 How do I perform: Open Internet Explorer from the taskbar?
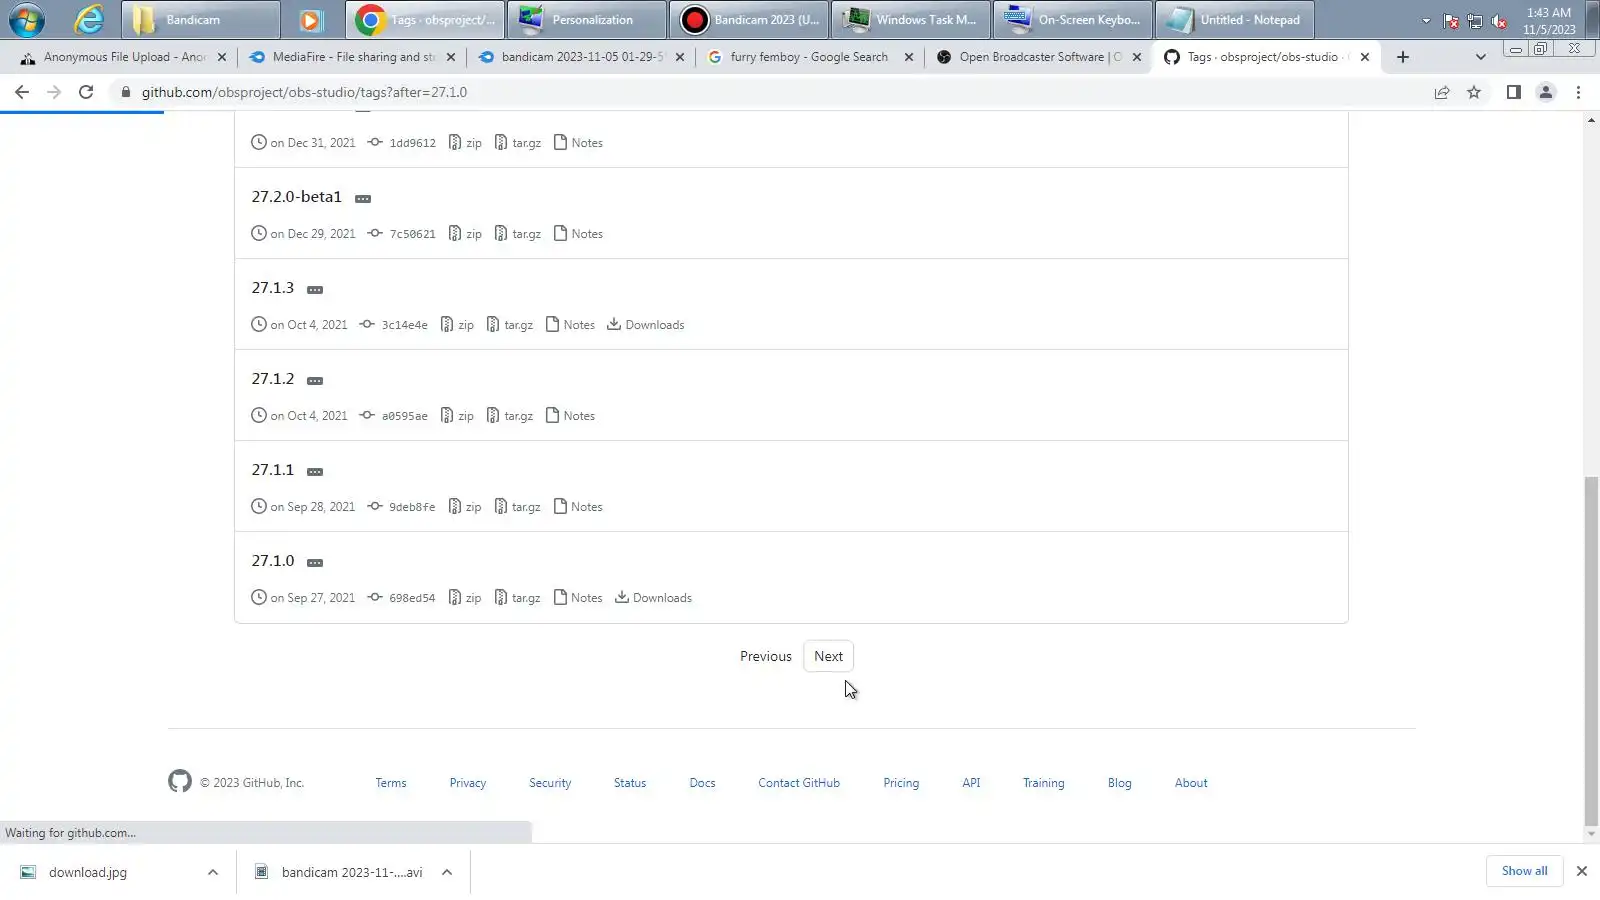(x=88, y=19)
